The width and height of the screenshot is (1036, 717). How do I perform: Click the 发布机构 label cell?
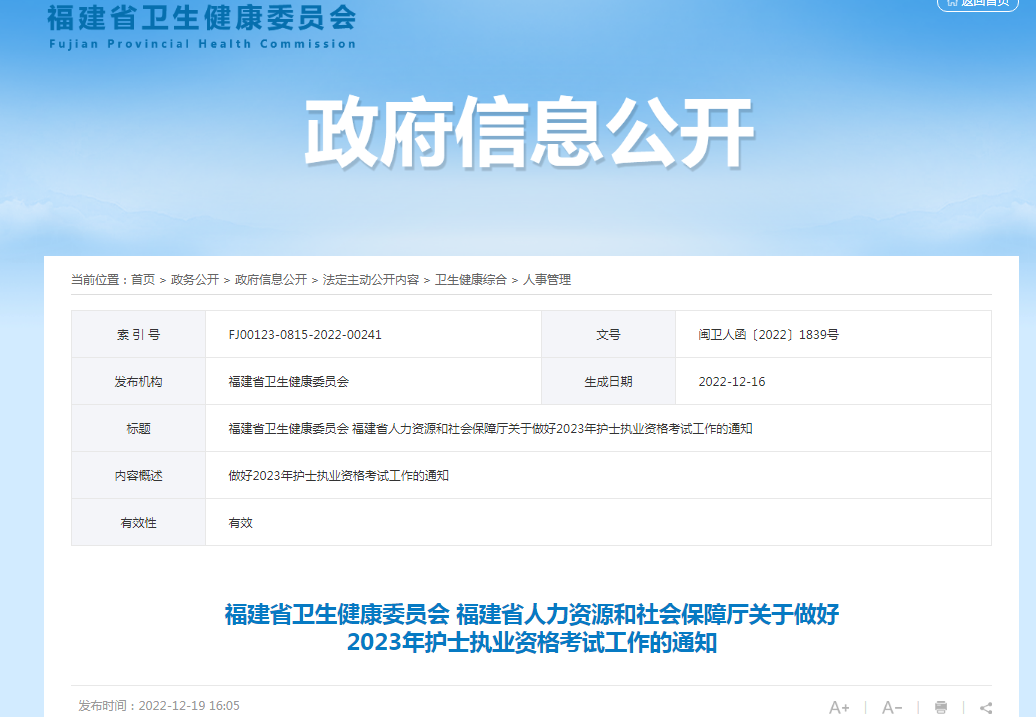tap(138, 381)
